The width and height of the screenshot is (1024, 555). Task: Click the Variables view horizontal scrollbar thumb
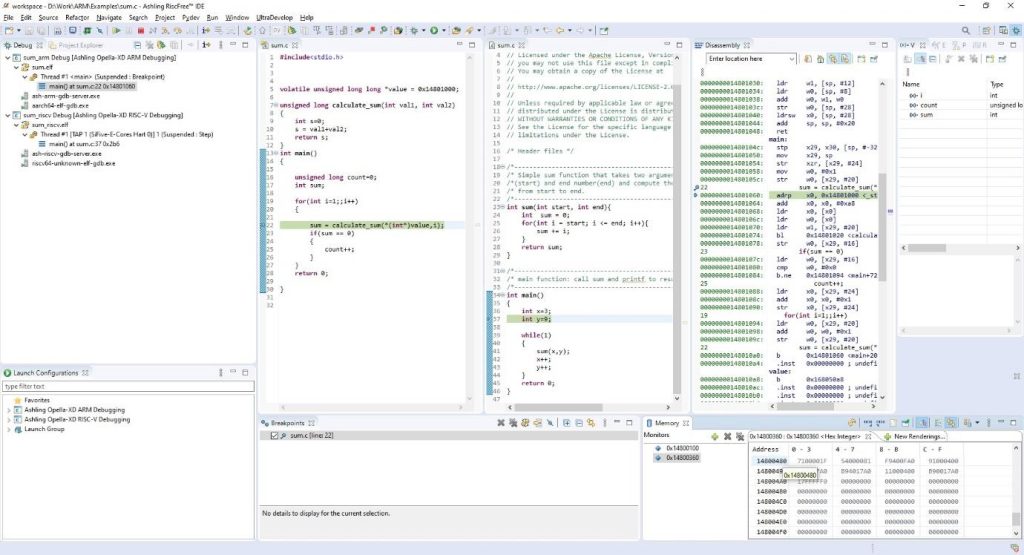927,248
